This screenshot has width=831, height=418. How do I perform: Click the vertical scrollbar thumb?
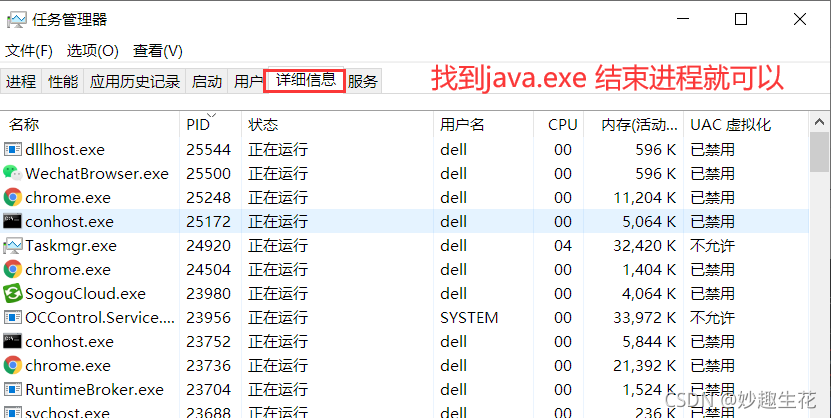(x=819, y=152)
